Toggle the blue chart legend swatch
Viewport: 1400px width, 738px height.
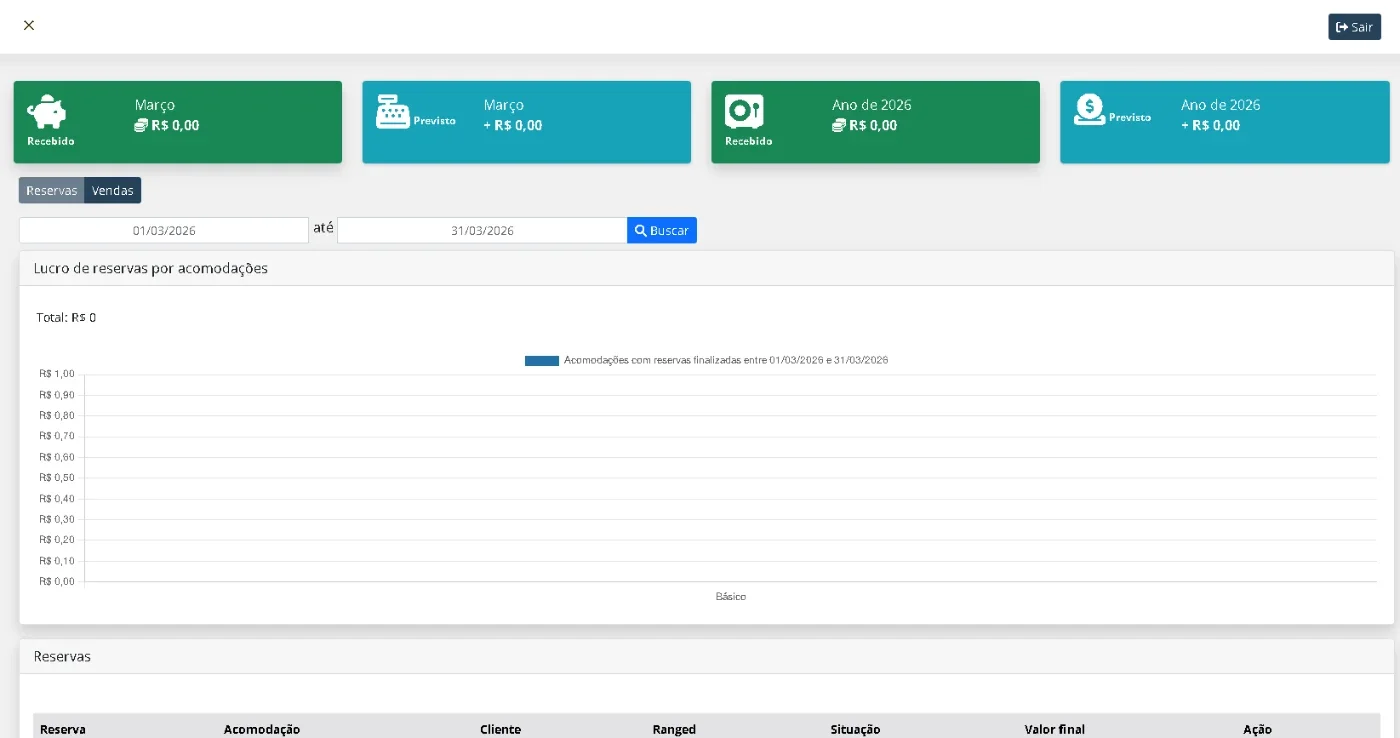[x=541, y=360]
